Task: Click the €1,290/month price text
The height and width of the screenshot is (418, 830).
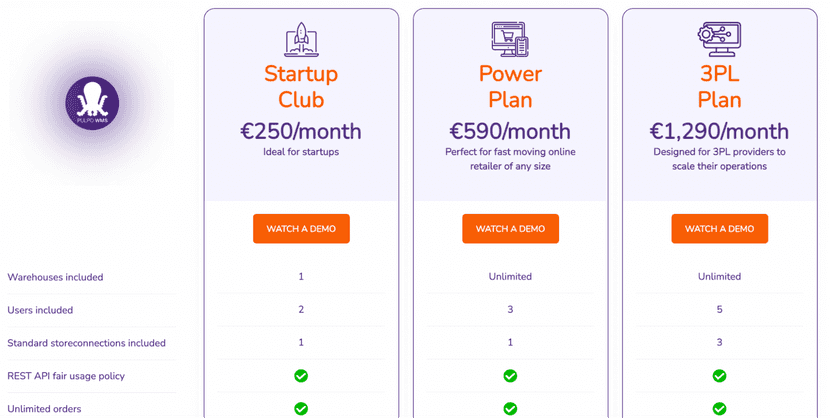Action: pos(719,132)
